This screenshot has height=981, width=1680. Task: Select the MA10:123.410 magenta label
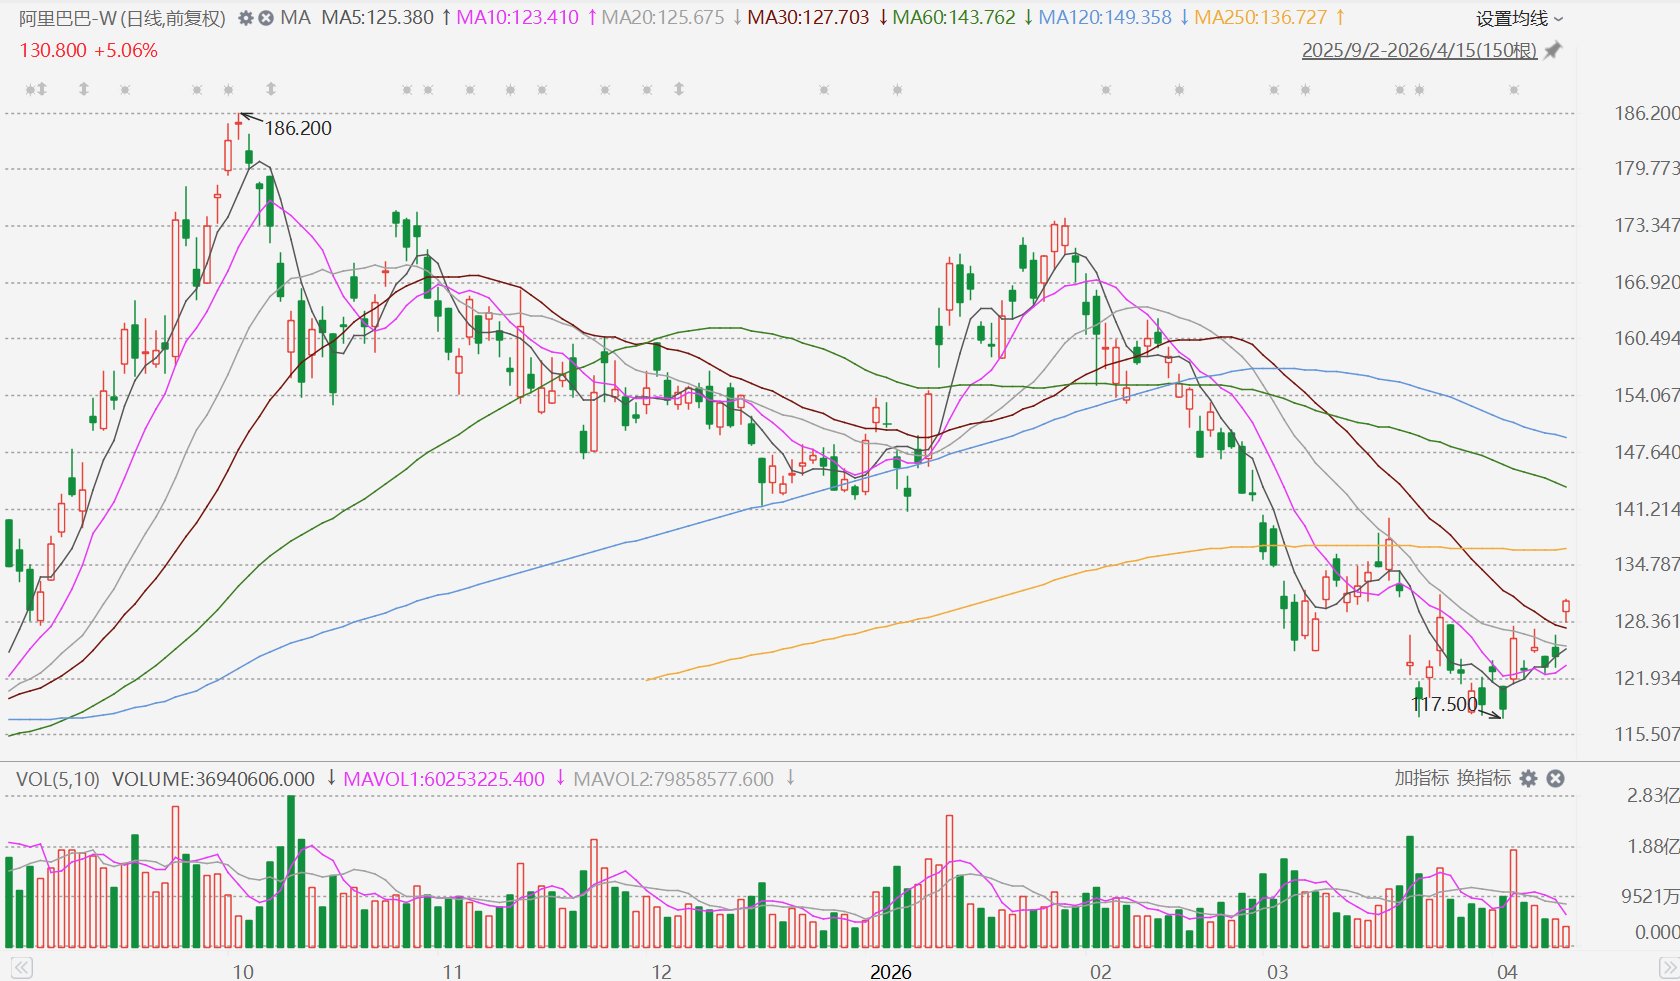tap(518, 18)
